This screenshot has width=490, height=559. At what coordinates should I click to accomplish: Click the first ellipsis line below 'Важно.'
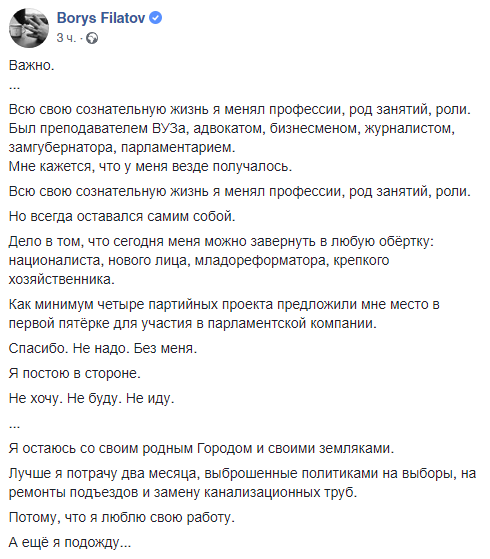click(14, 87)
